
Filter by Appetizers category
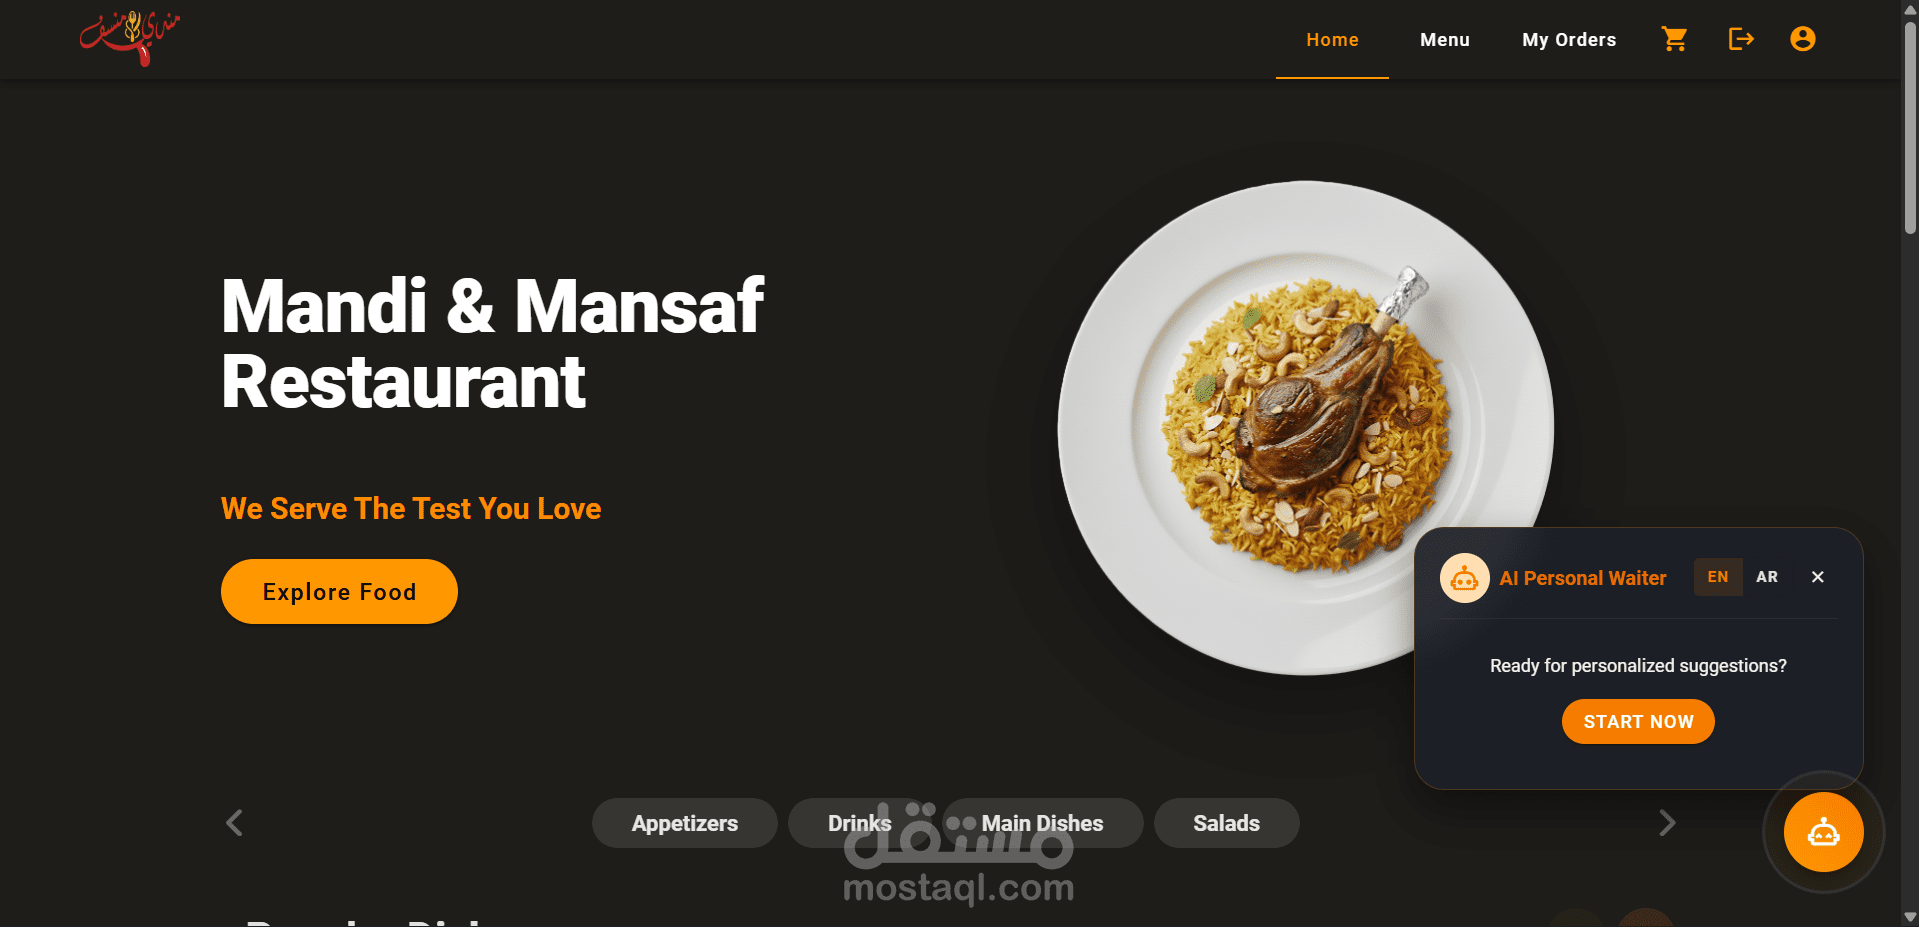[684, 823]
